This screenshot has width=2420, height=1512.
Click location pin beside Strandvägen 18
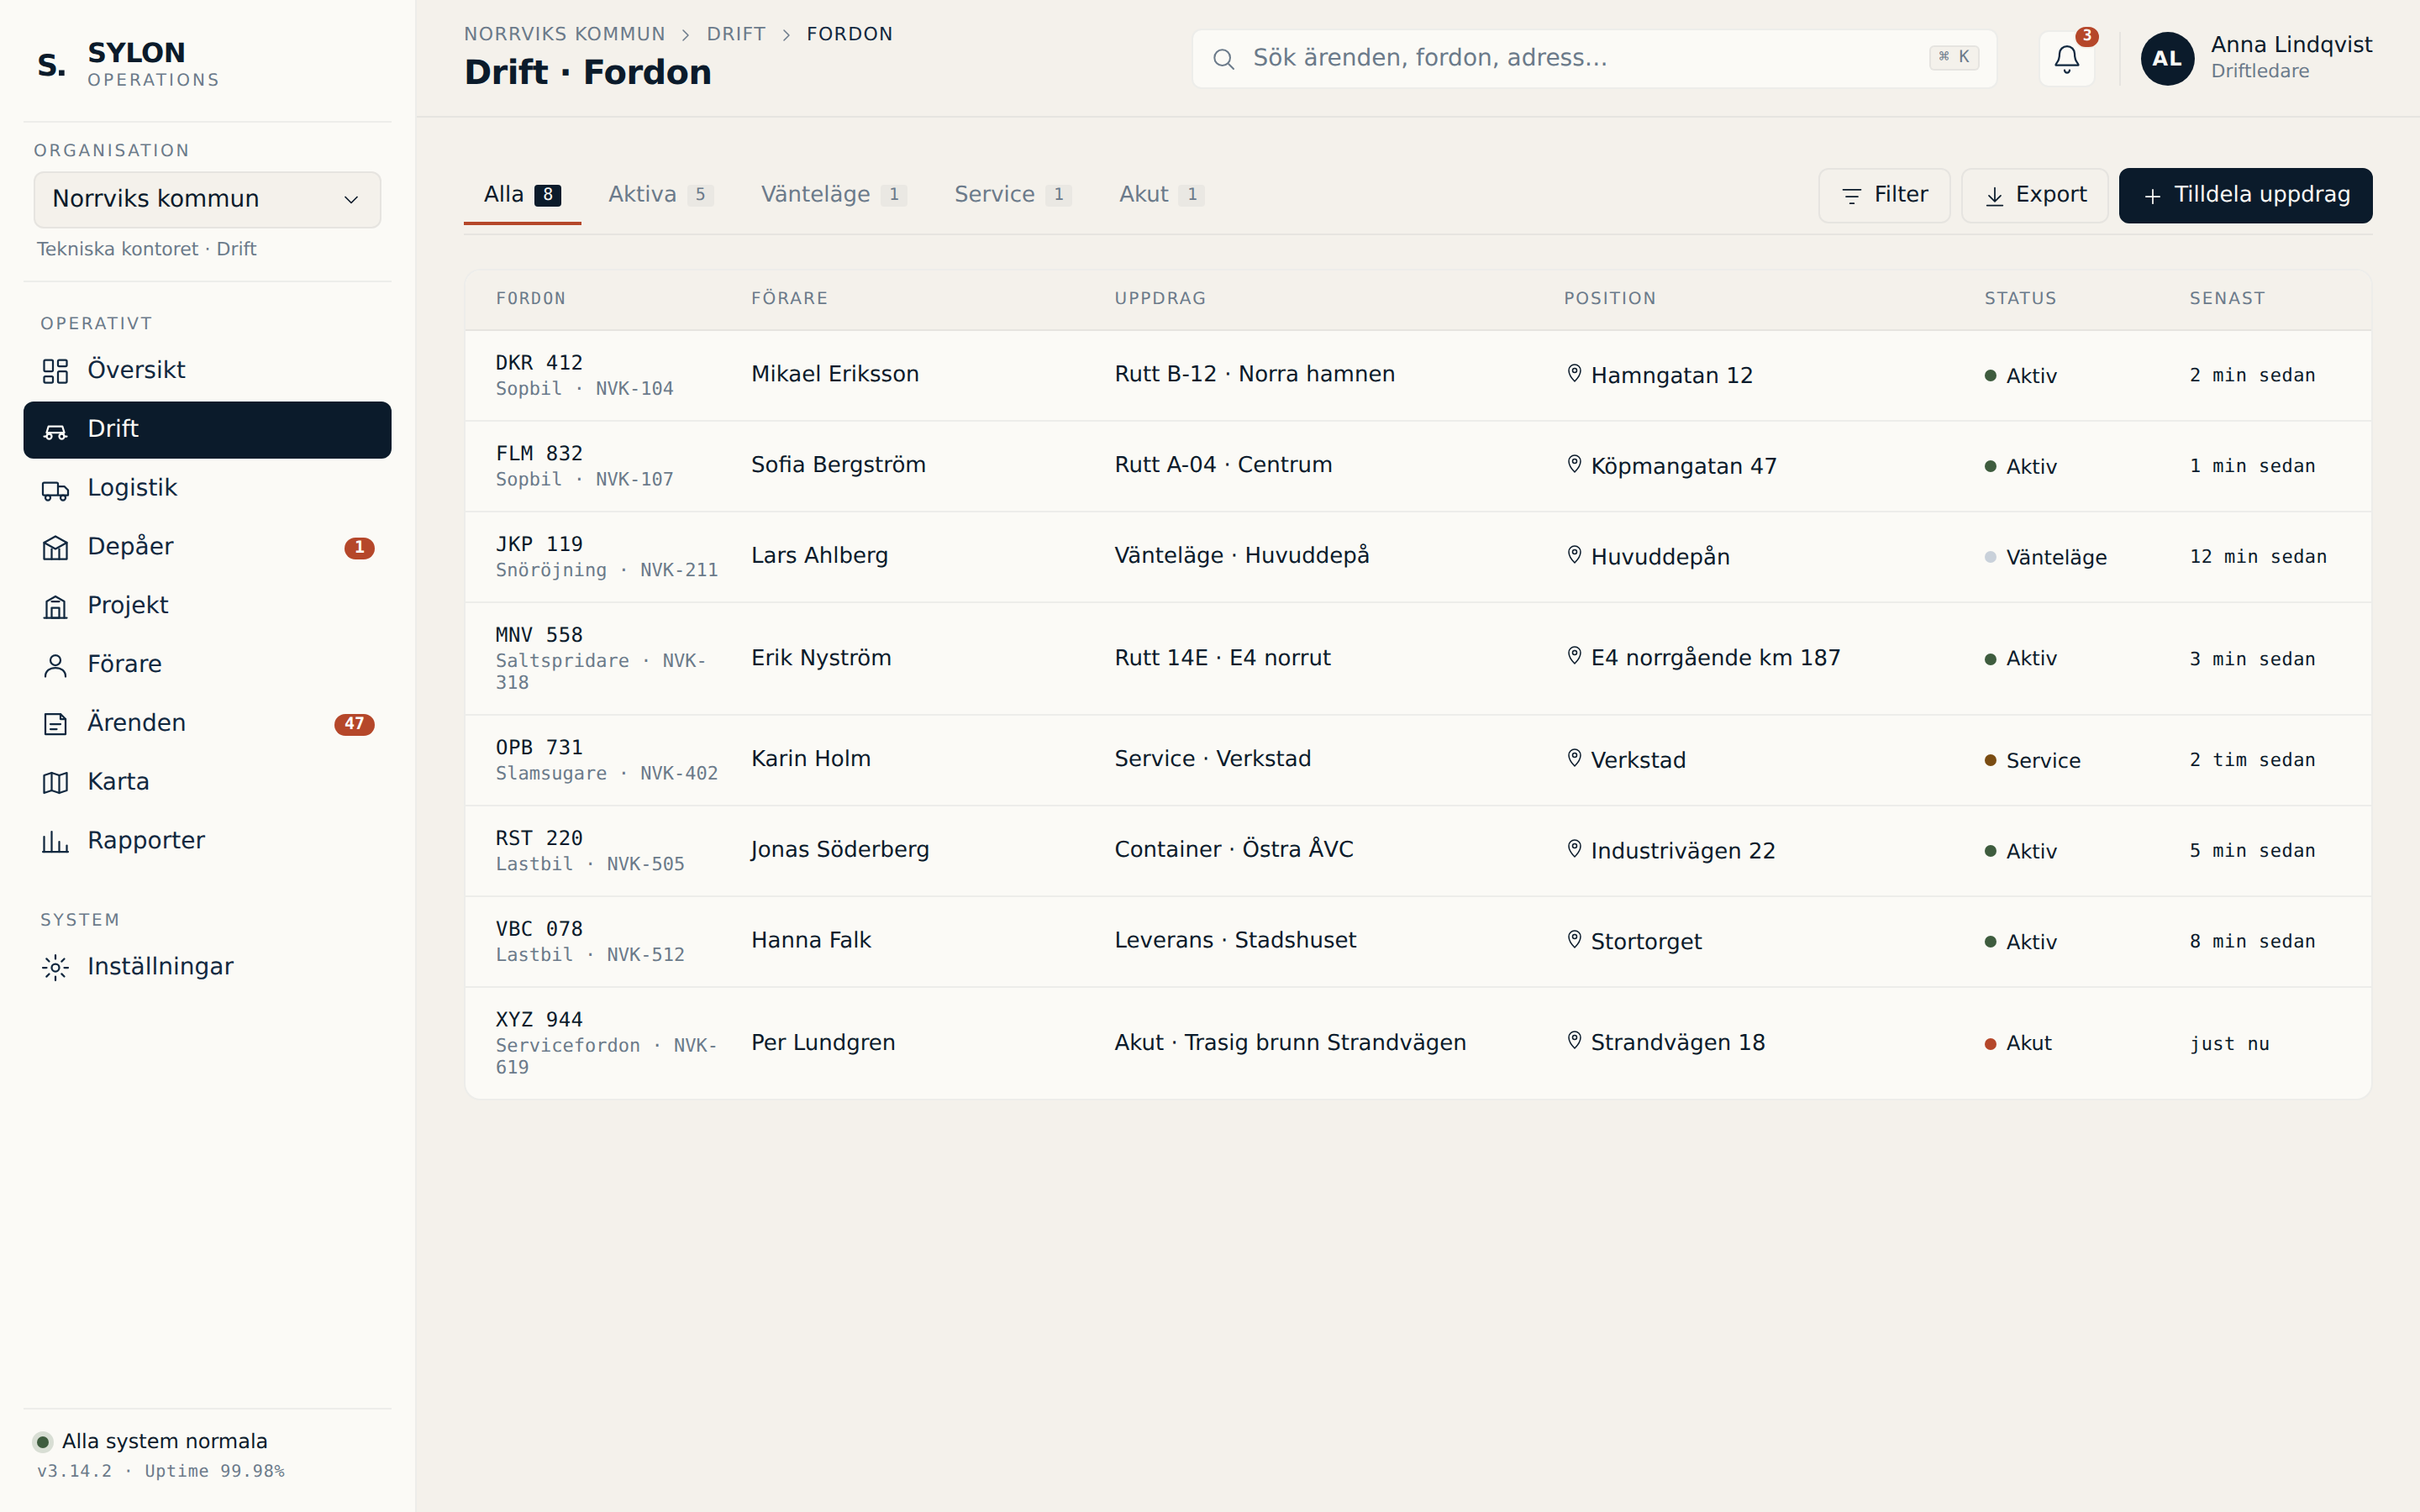[1574, 1041]
